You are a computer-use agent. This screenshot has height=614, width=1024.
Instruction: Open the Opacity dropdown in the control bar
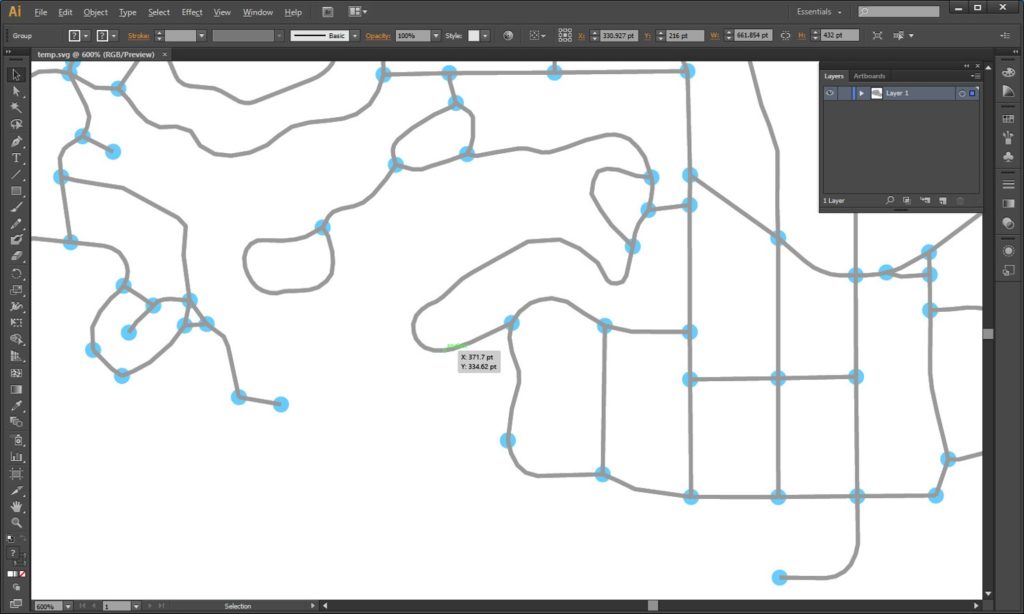click(436, 35)
